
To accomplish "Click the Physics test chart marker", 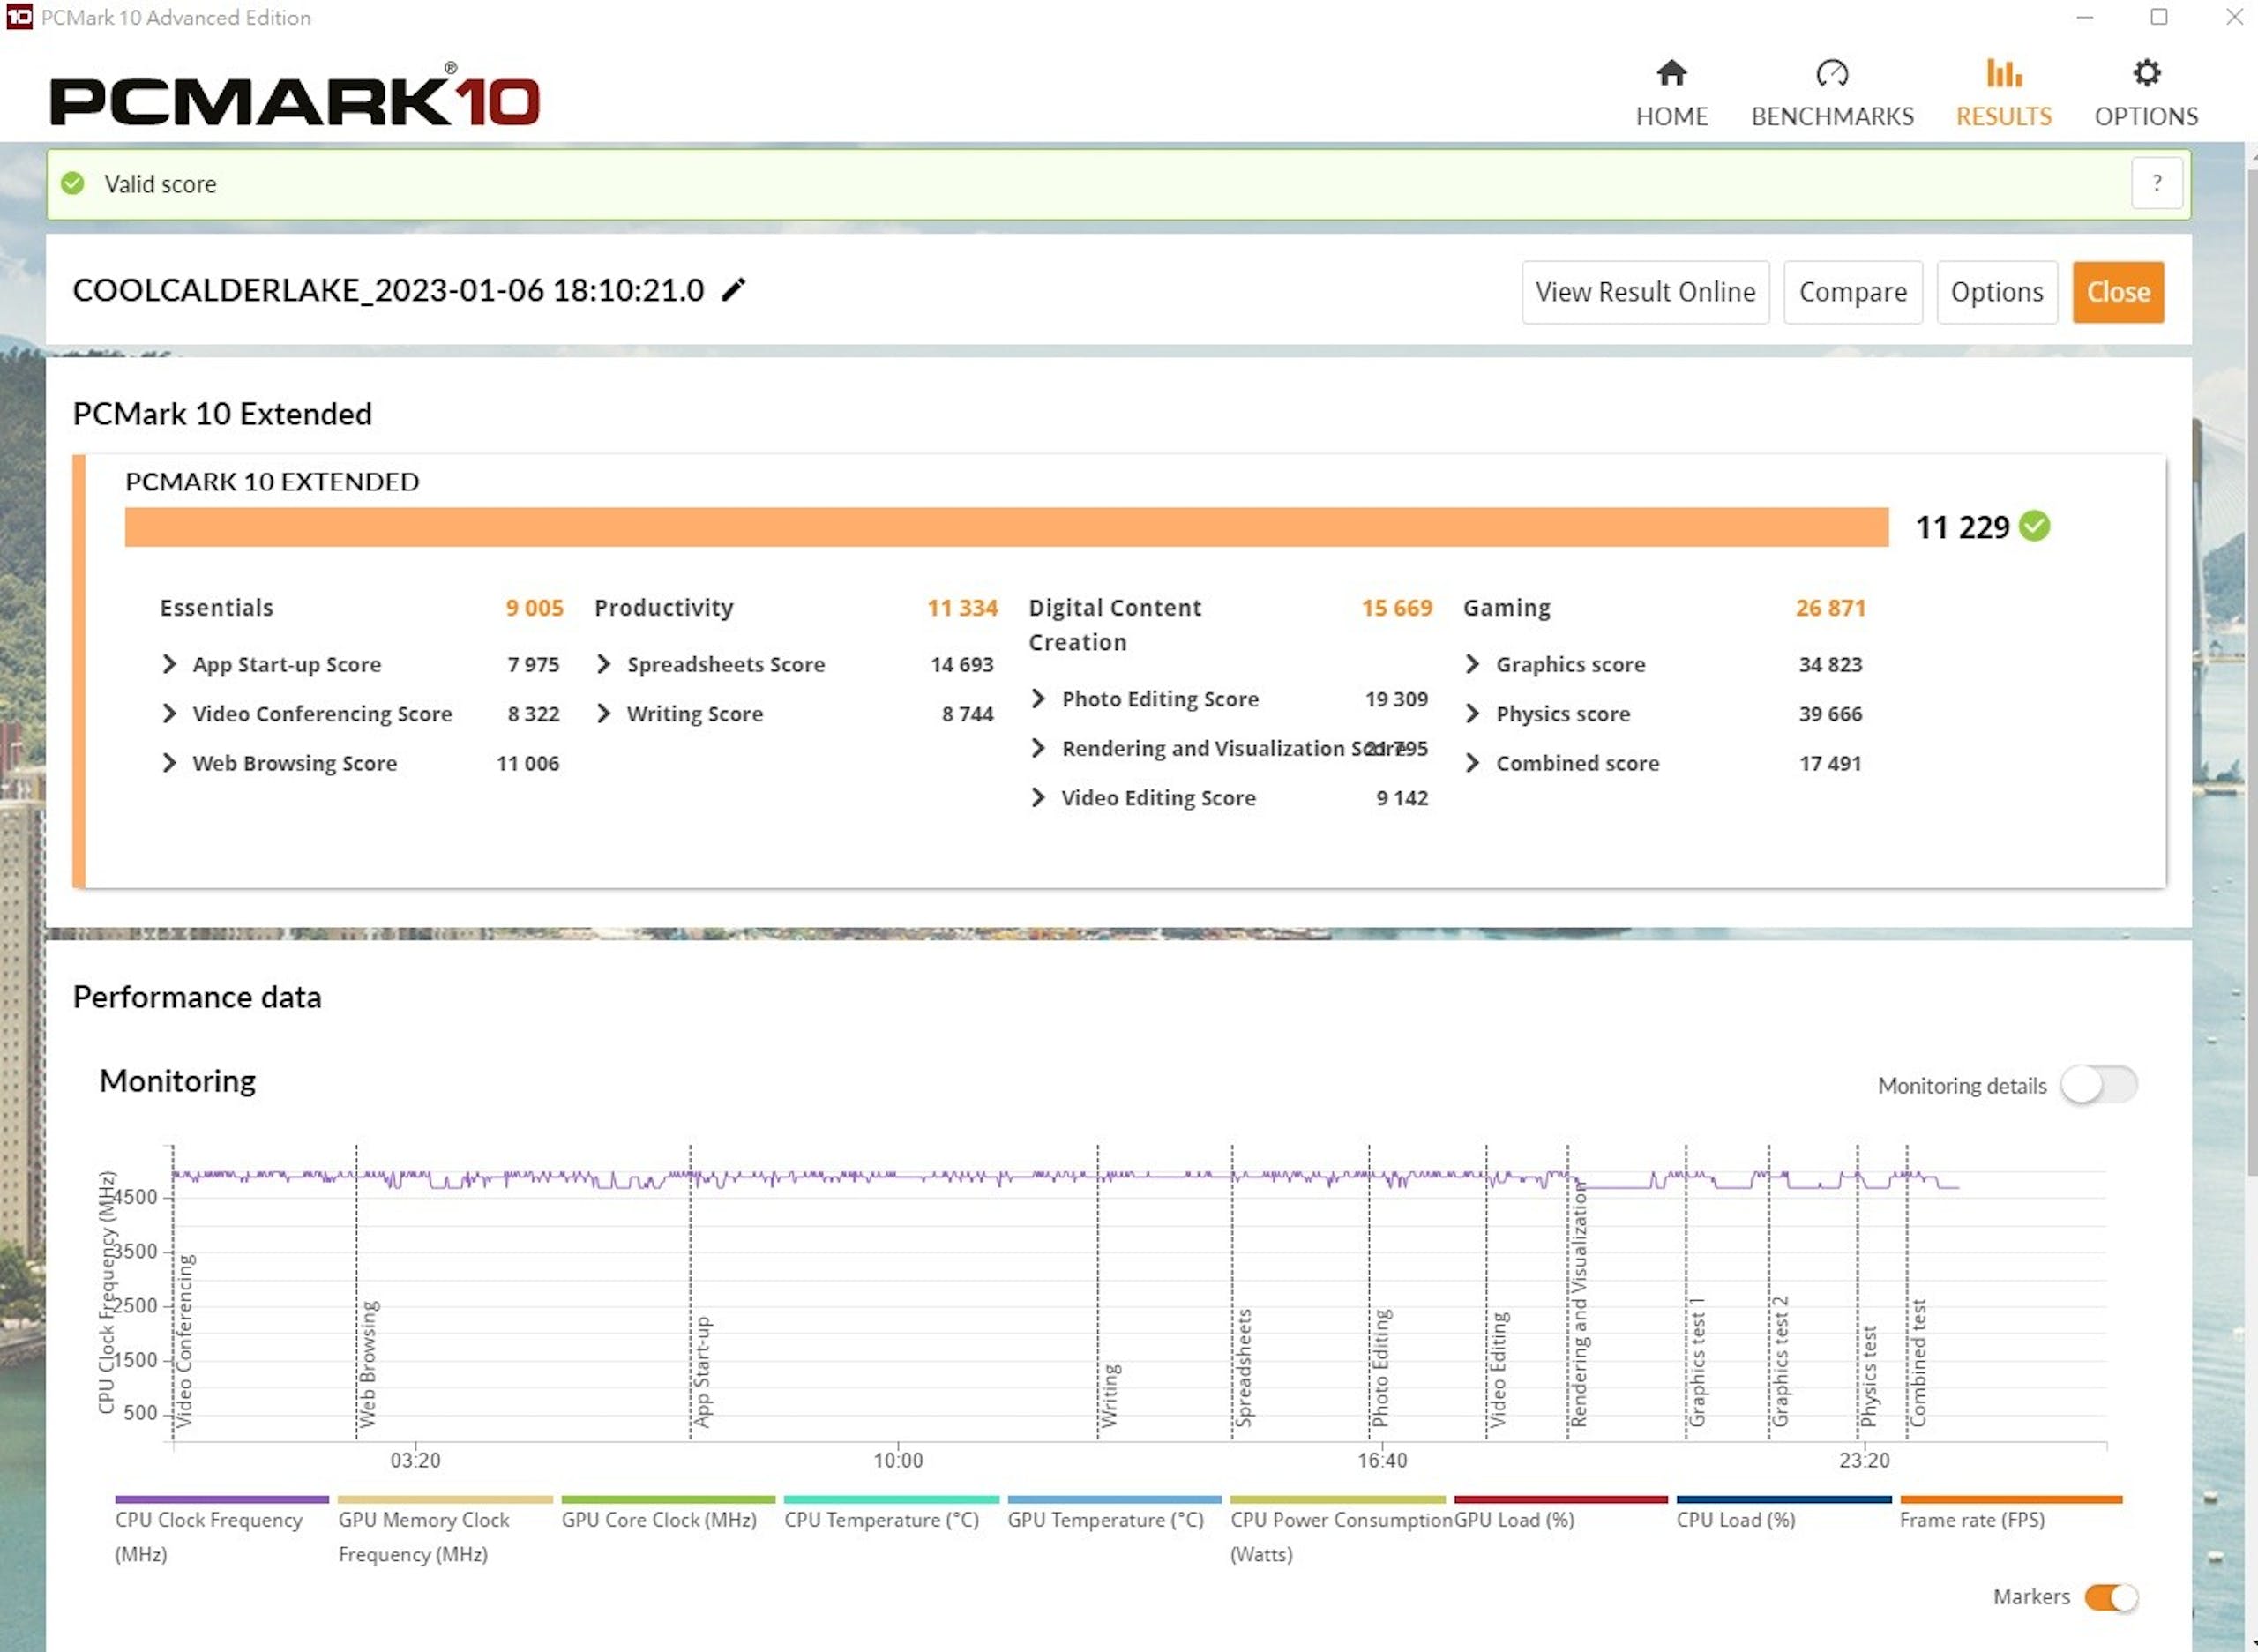I will (x=1868, y=1376).
